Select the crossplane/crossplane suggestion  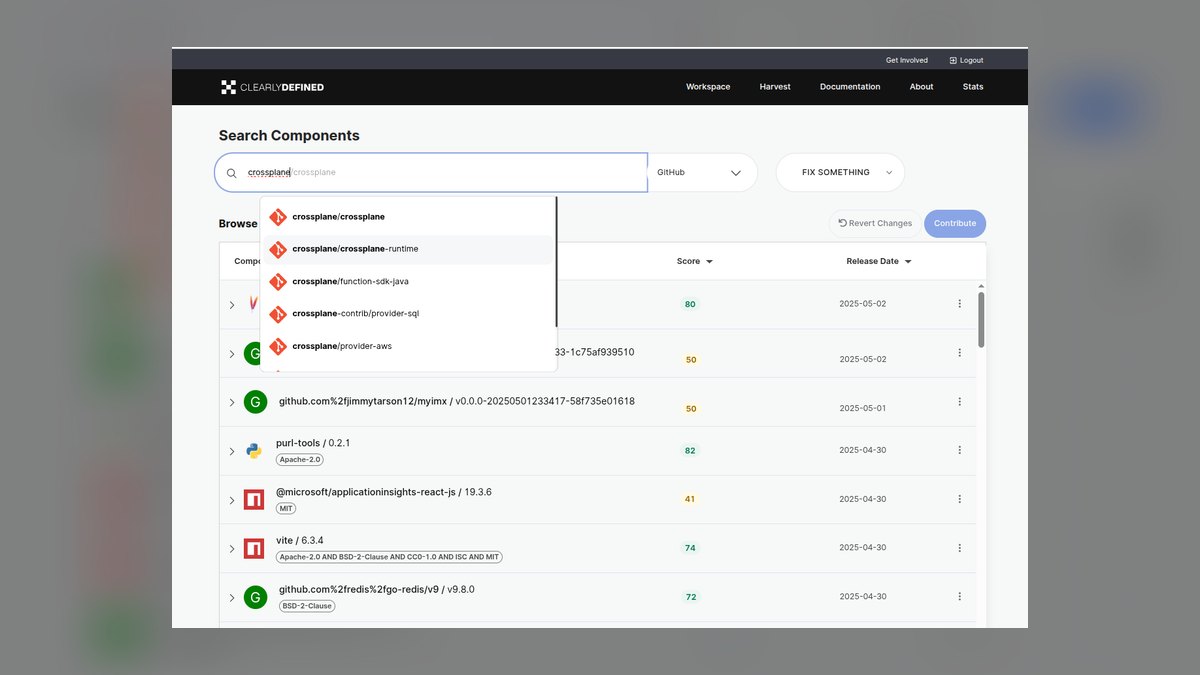pos(408,217)
